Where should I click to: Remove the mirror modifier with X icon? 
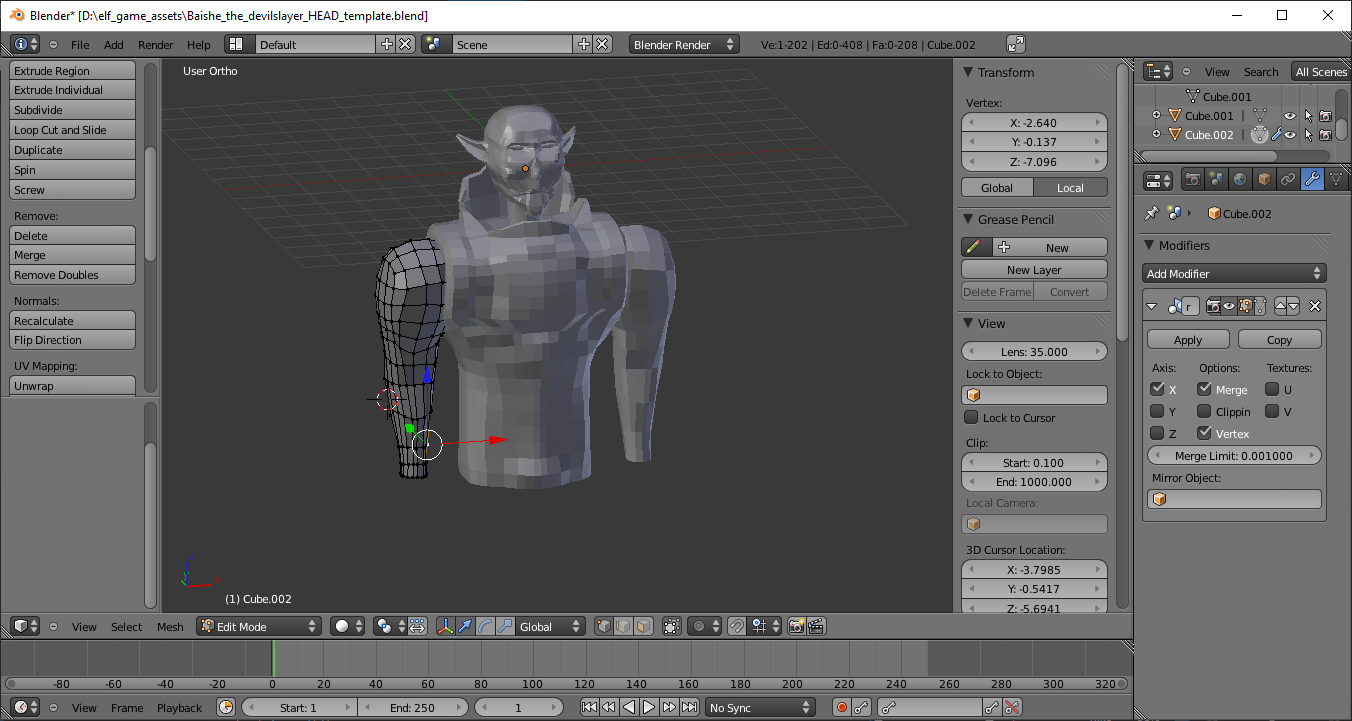click(1315, 306)
